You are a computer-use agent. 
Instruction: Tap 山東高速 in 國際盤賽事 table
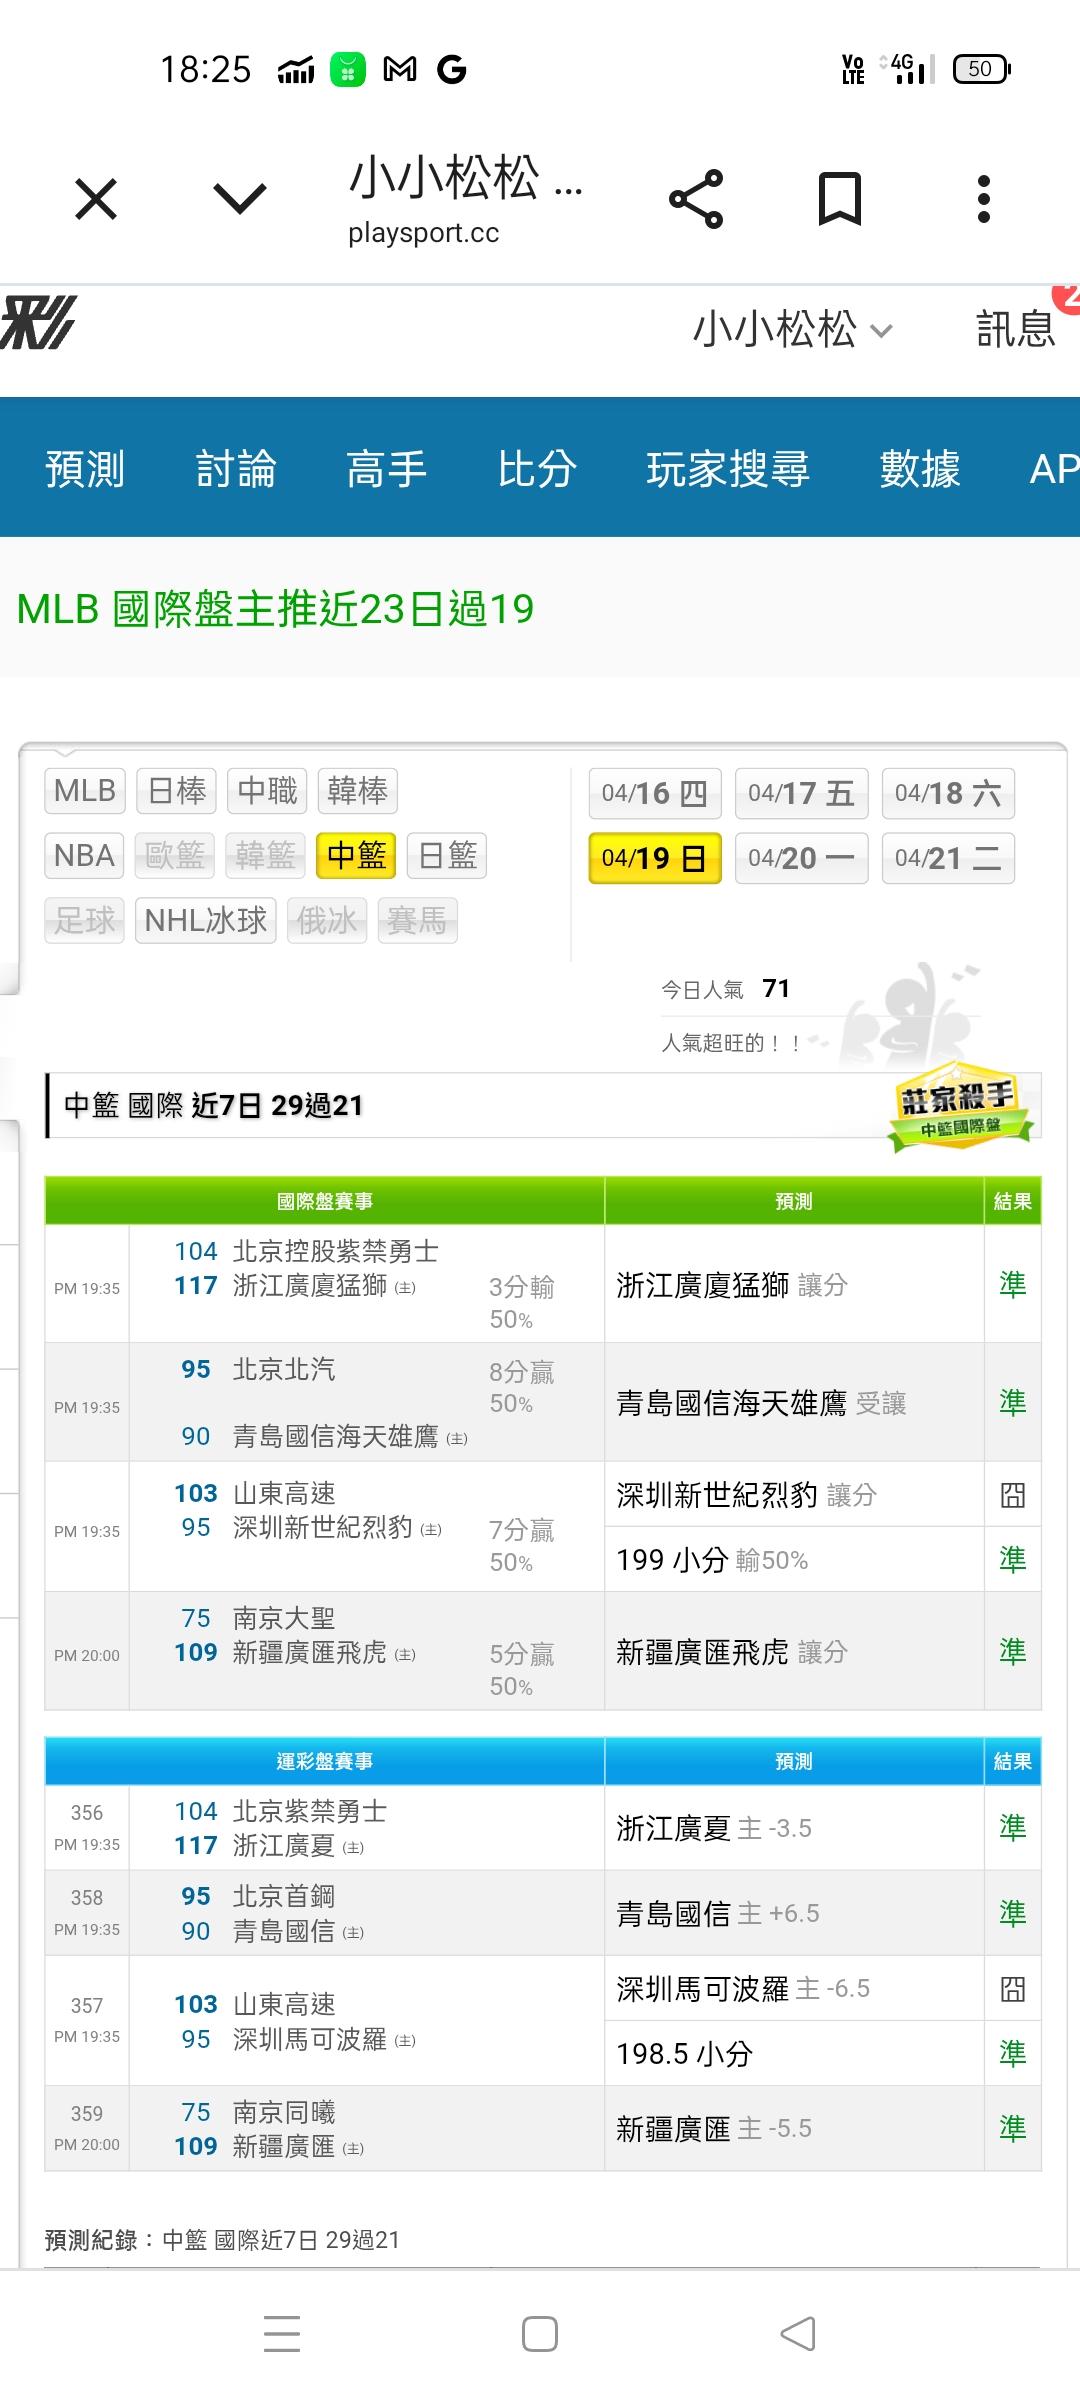284,1493
